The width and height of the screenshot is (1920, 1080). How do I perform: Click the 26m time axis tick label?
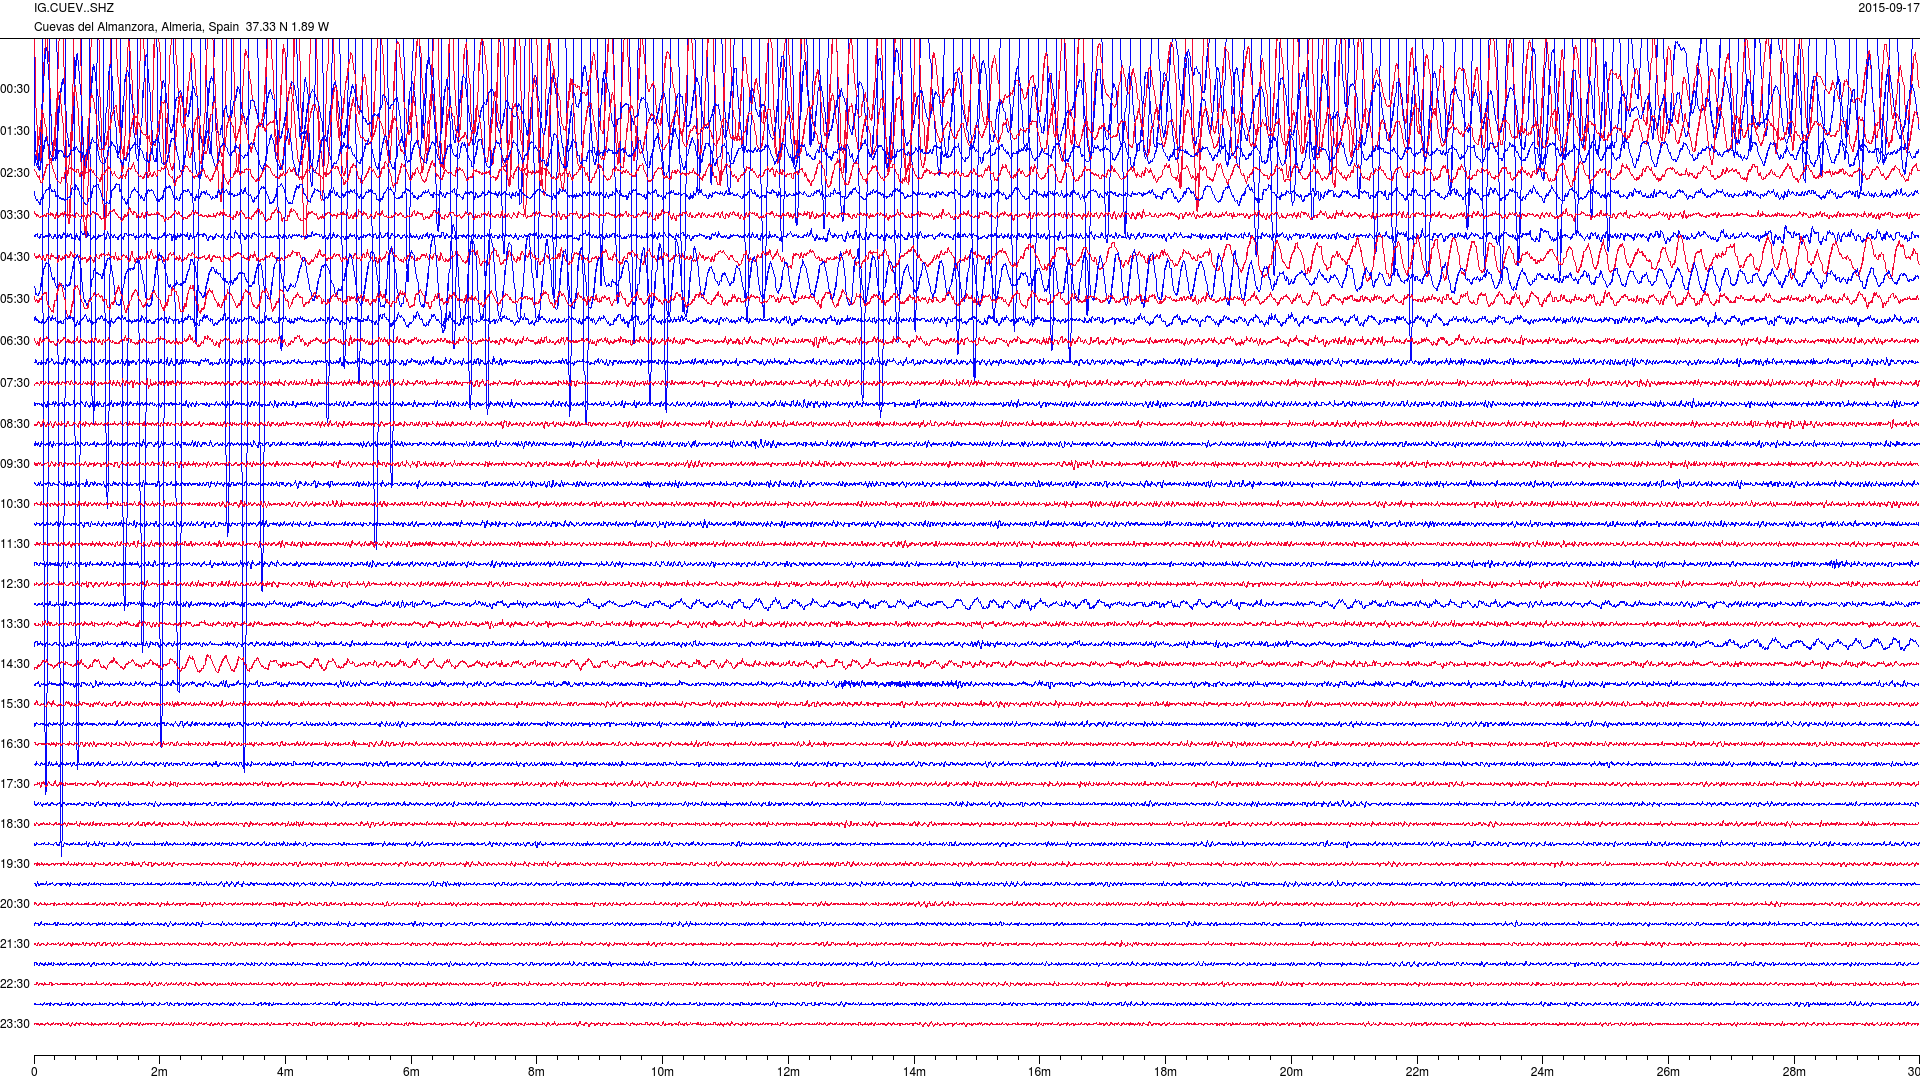pyautogui.click(x=1668, y=1072)
